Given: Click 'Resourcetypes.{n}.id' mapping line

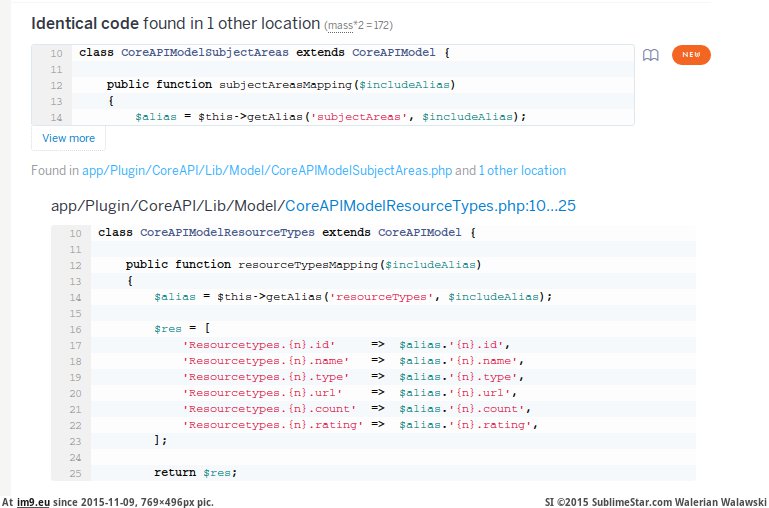Looking at the screenshot, I should pyautogui.click(x=346, y=345).
